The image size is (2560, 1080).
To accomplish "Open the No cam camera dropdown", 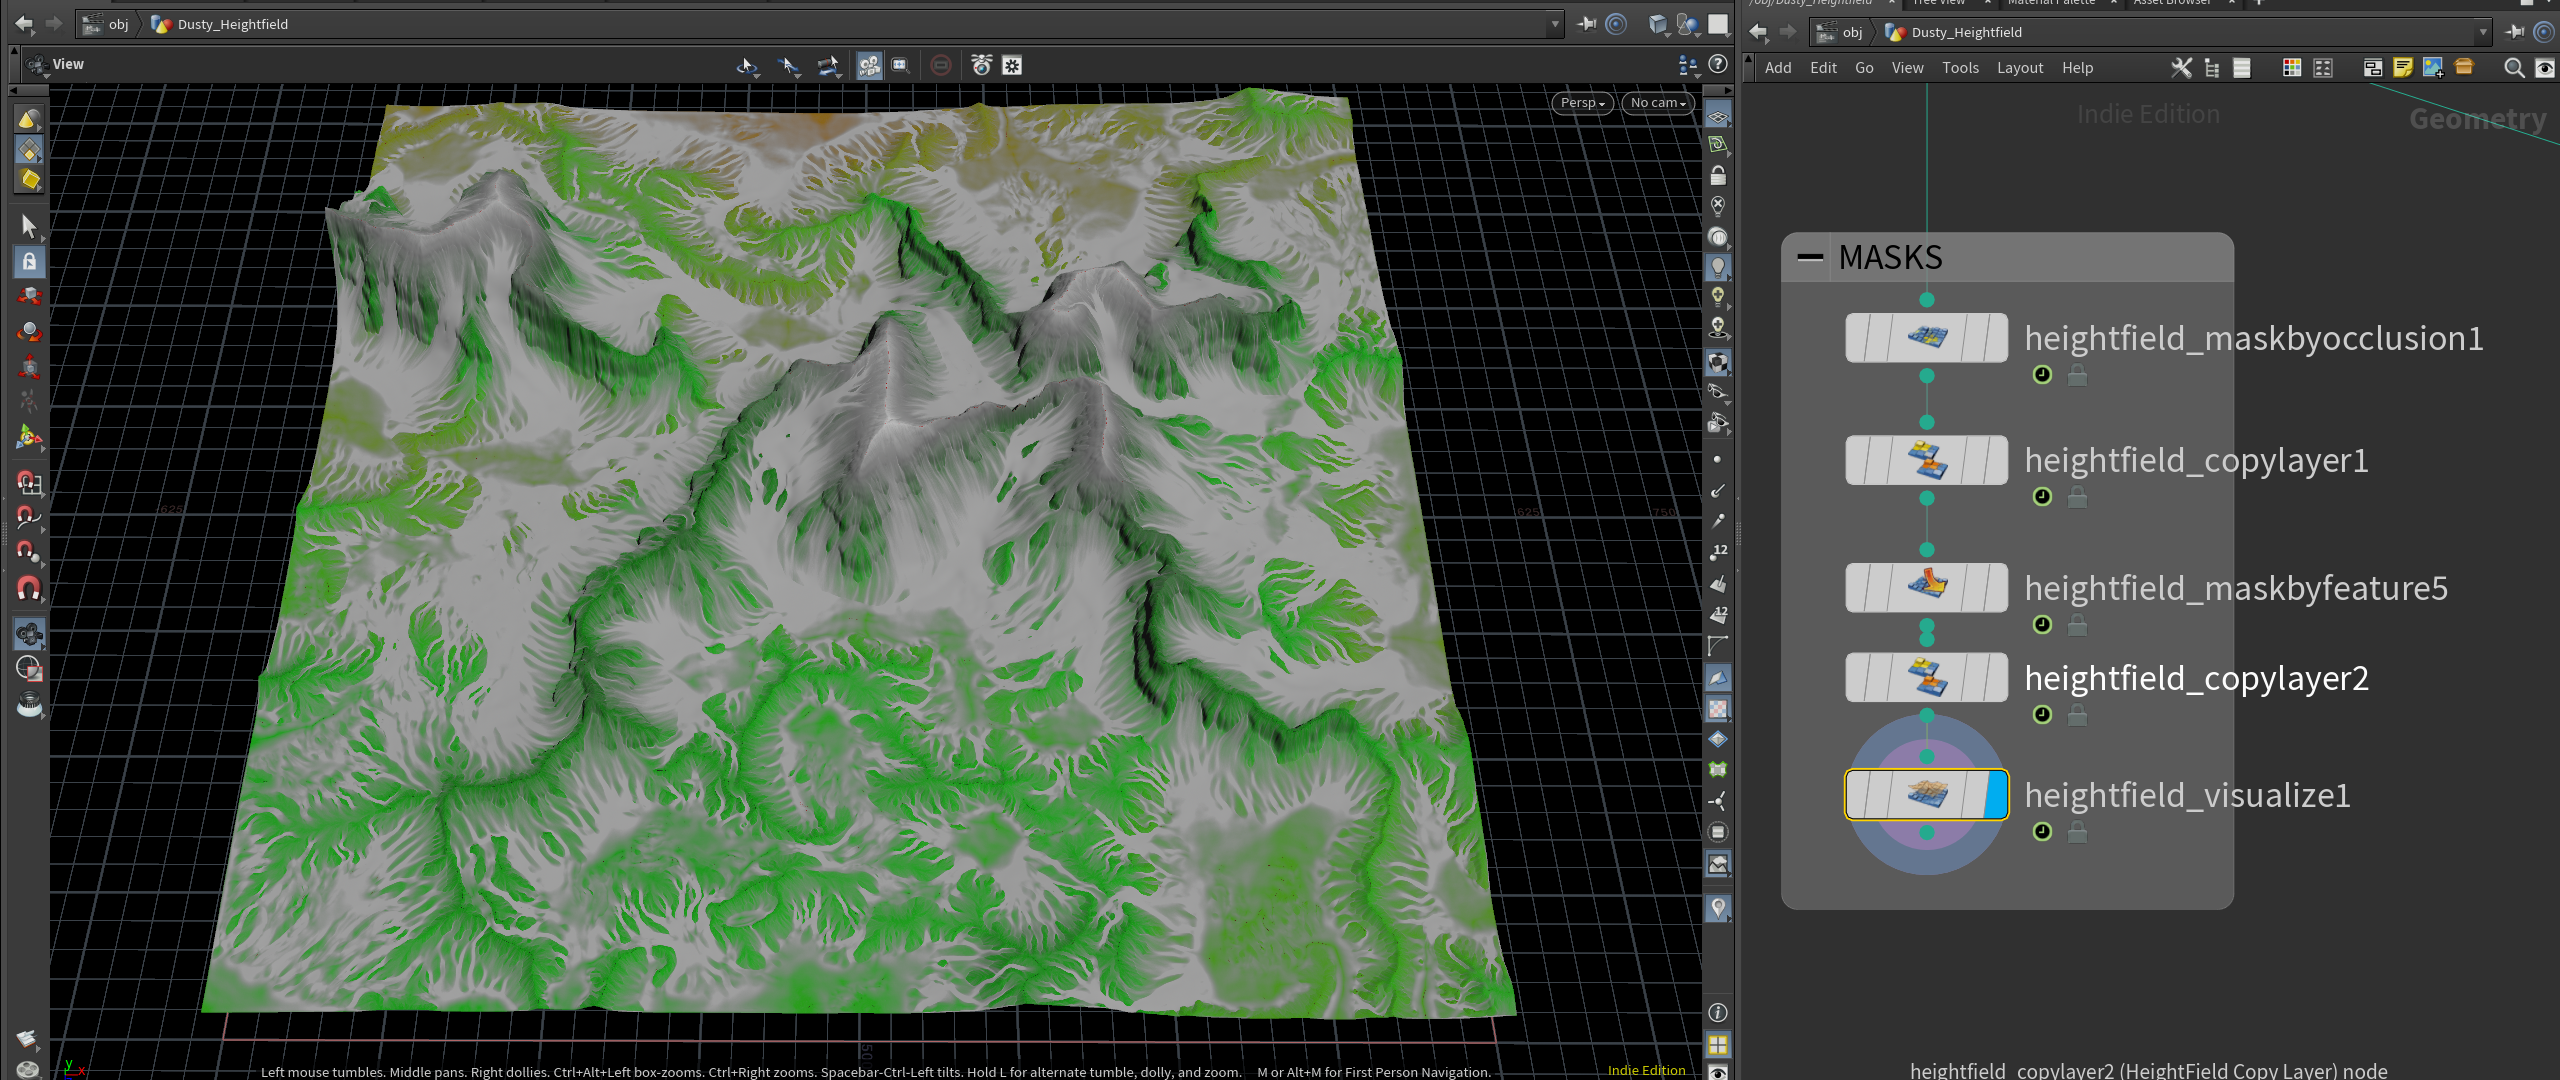I will tap(1657, 103).
